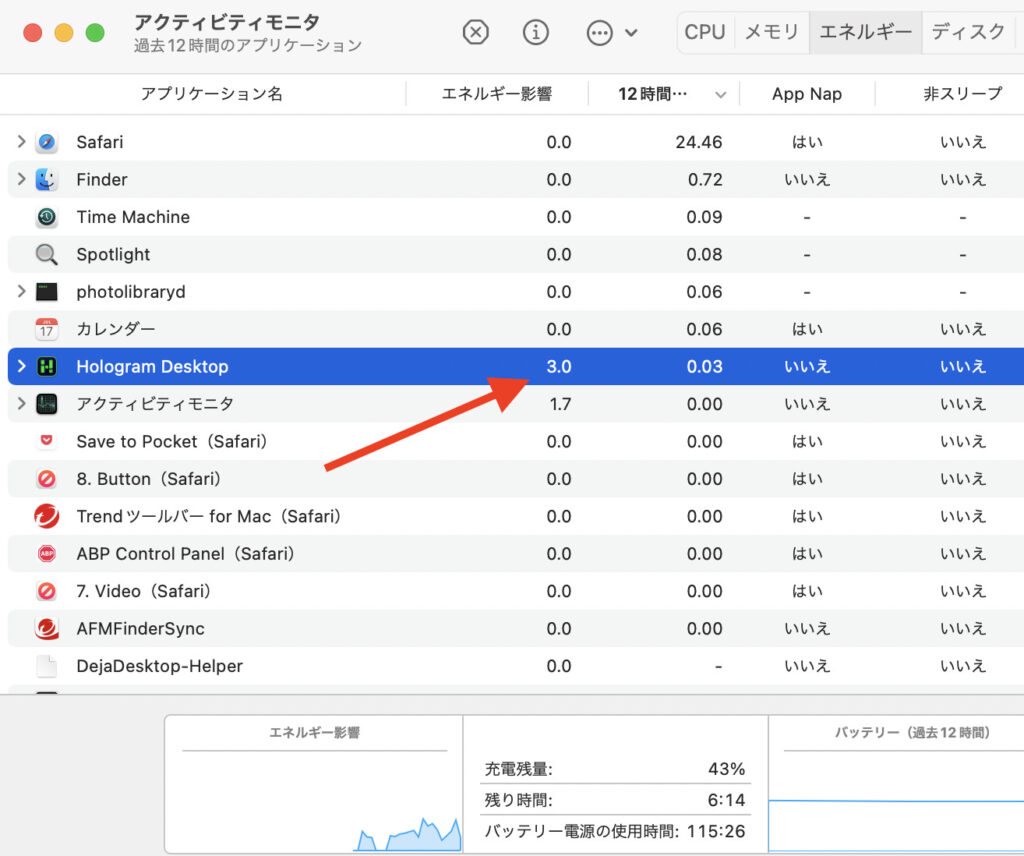This screenshot has height=856, width=1024.
Task: Click the DejaDesktop-Helper document icon
Action: 46,666
